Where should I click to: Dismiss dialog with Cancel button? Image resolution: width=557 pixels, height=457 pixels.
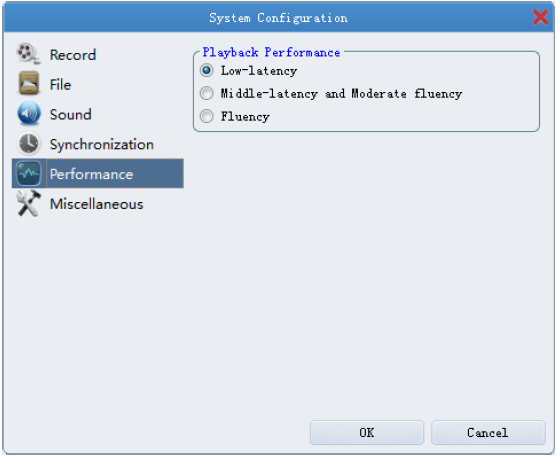[488, 432]
